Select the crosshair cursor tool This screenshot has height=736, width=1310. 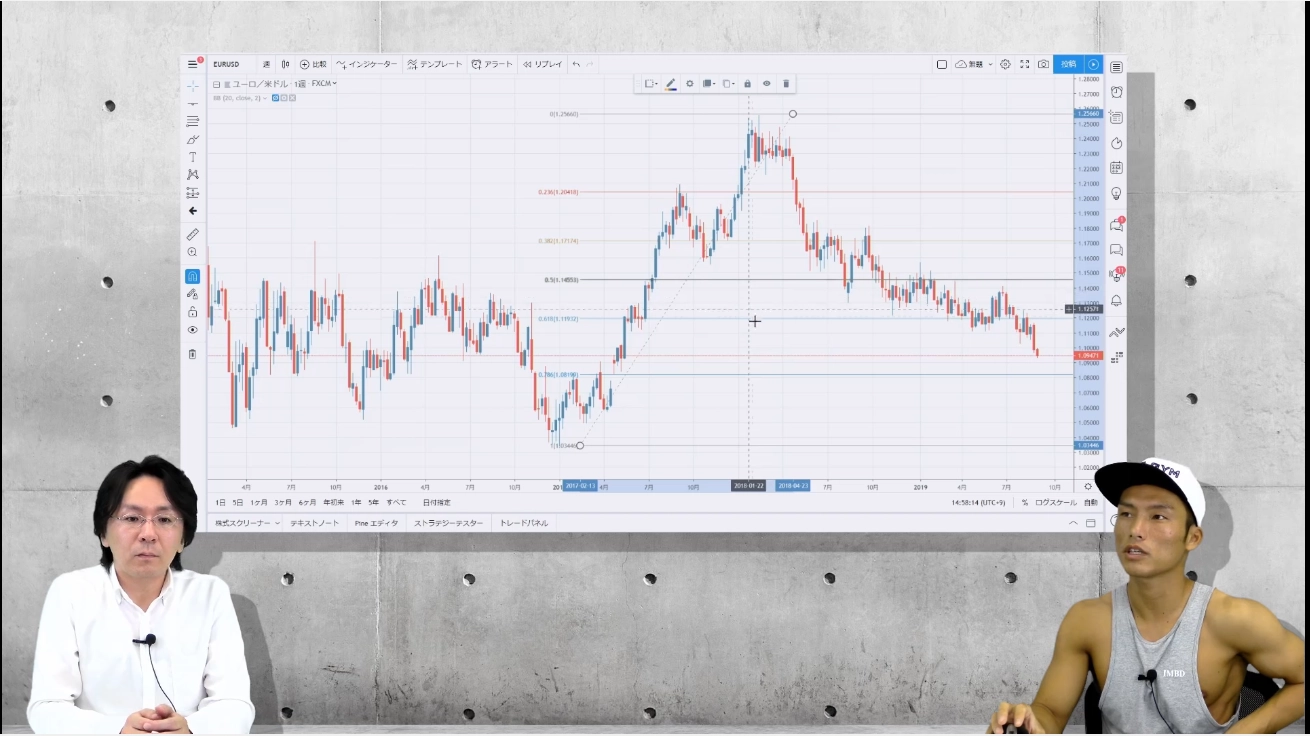193,86
